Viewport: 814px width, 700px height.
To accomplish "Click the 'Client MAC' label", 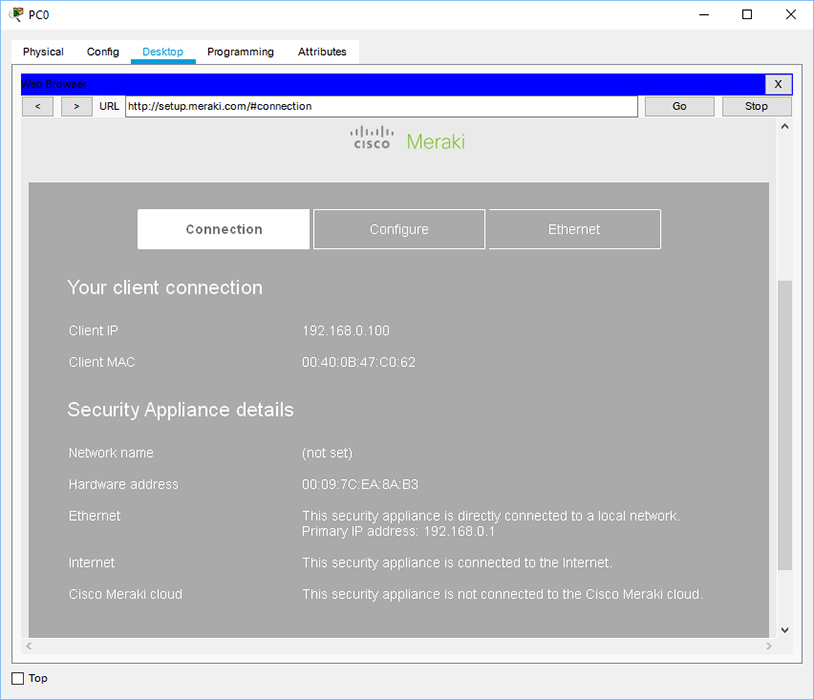I will tap(102, 362).
